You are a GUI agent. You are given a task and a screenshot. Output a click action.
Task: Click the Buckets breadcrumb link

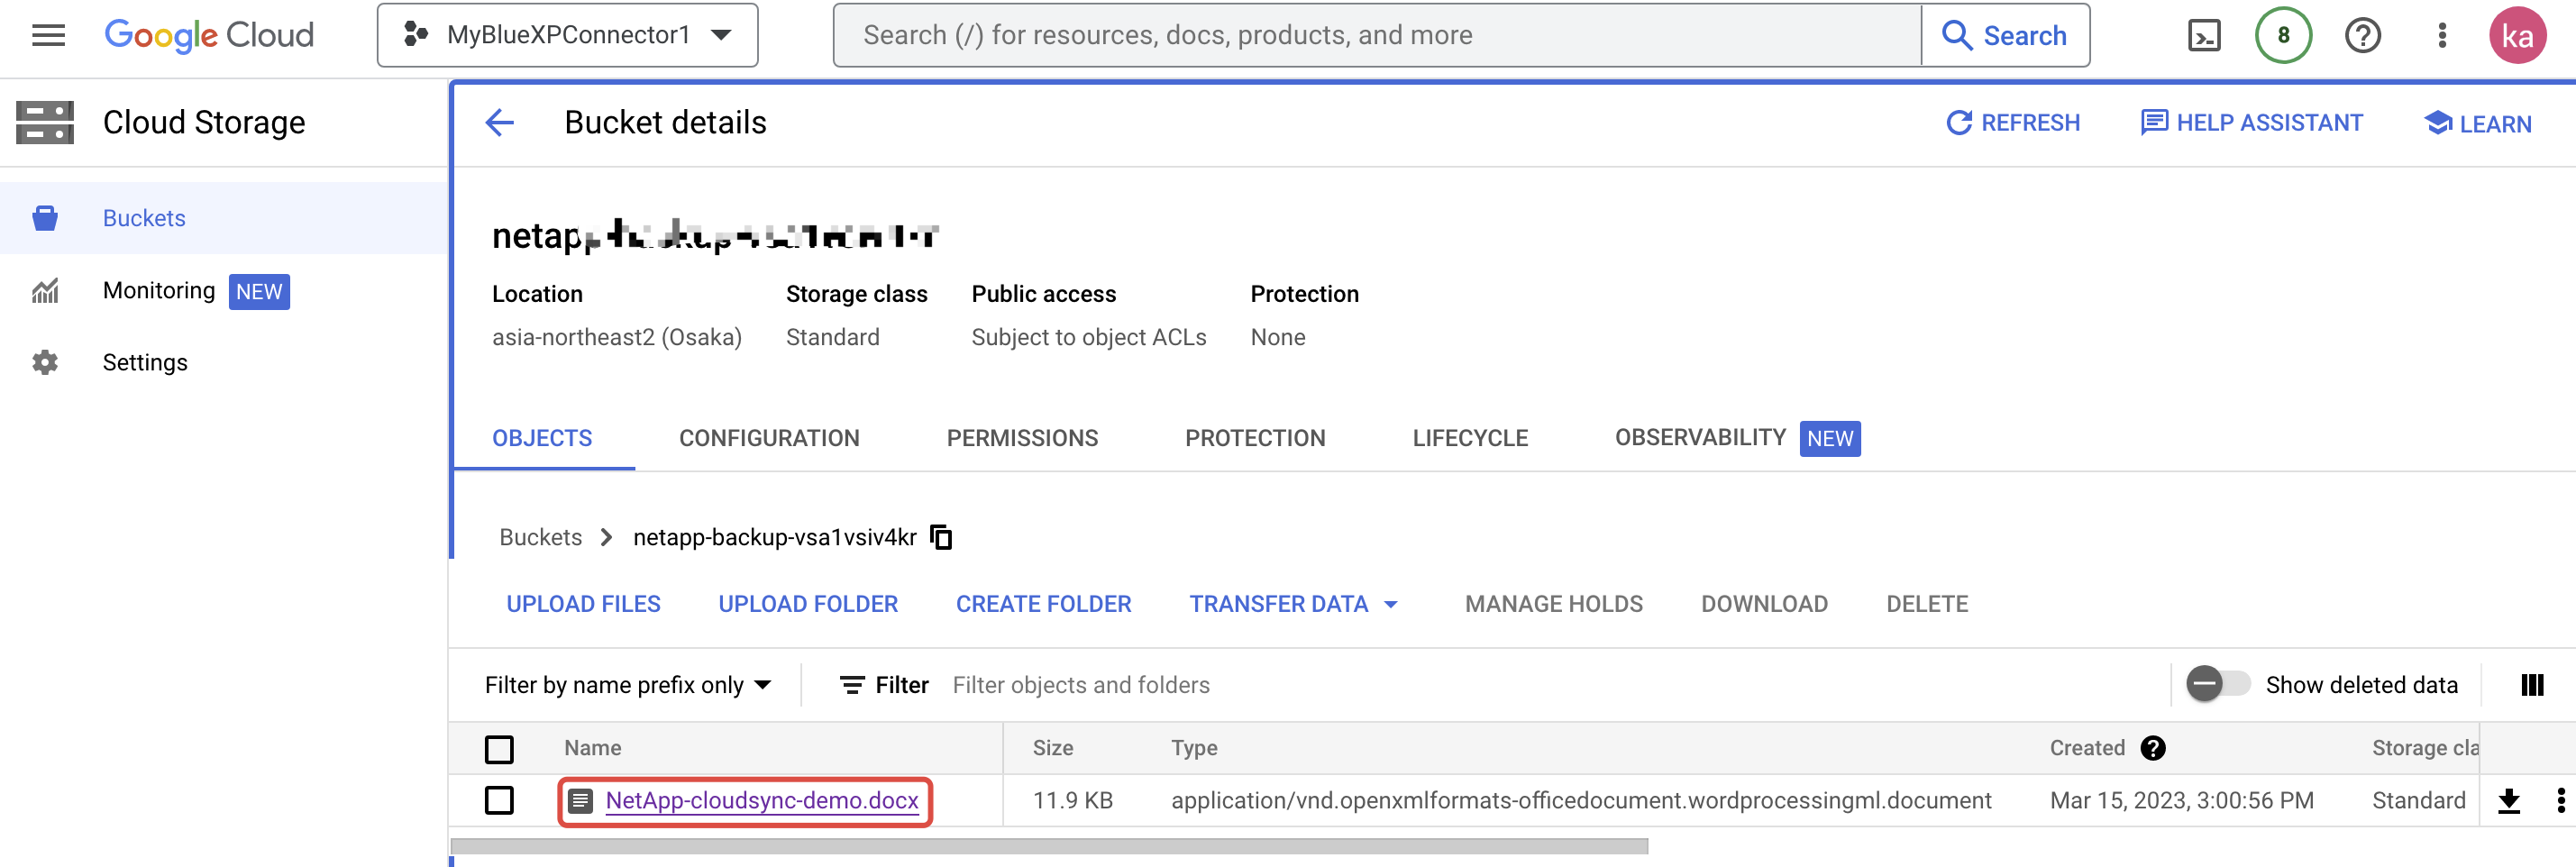point(540,537)
